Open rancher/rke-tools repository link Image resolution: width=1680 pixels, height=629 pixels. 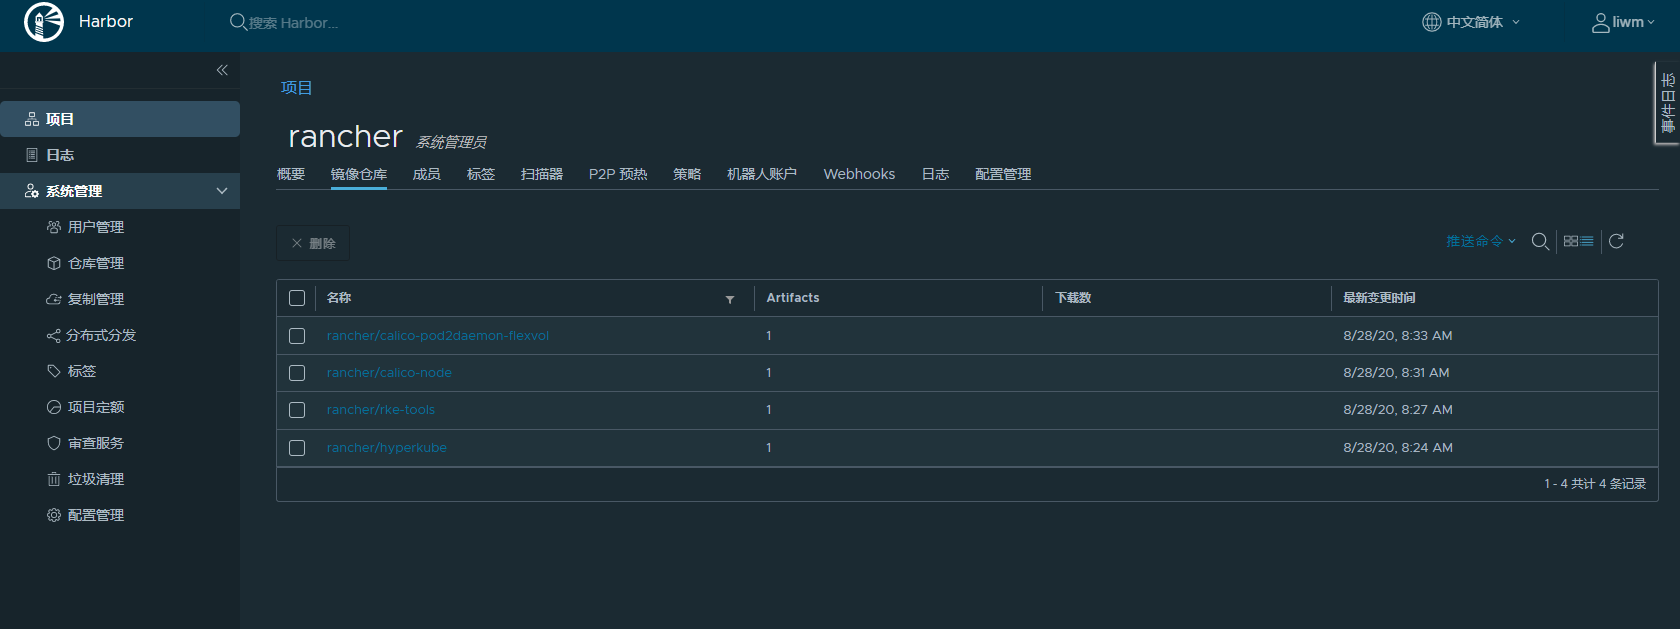coord(381,410)
